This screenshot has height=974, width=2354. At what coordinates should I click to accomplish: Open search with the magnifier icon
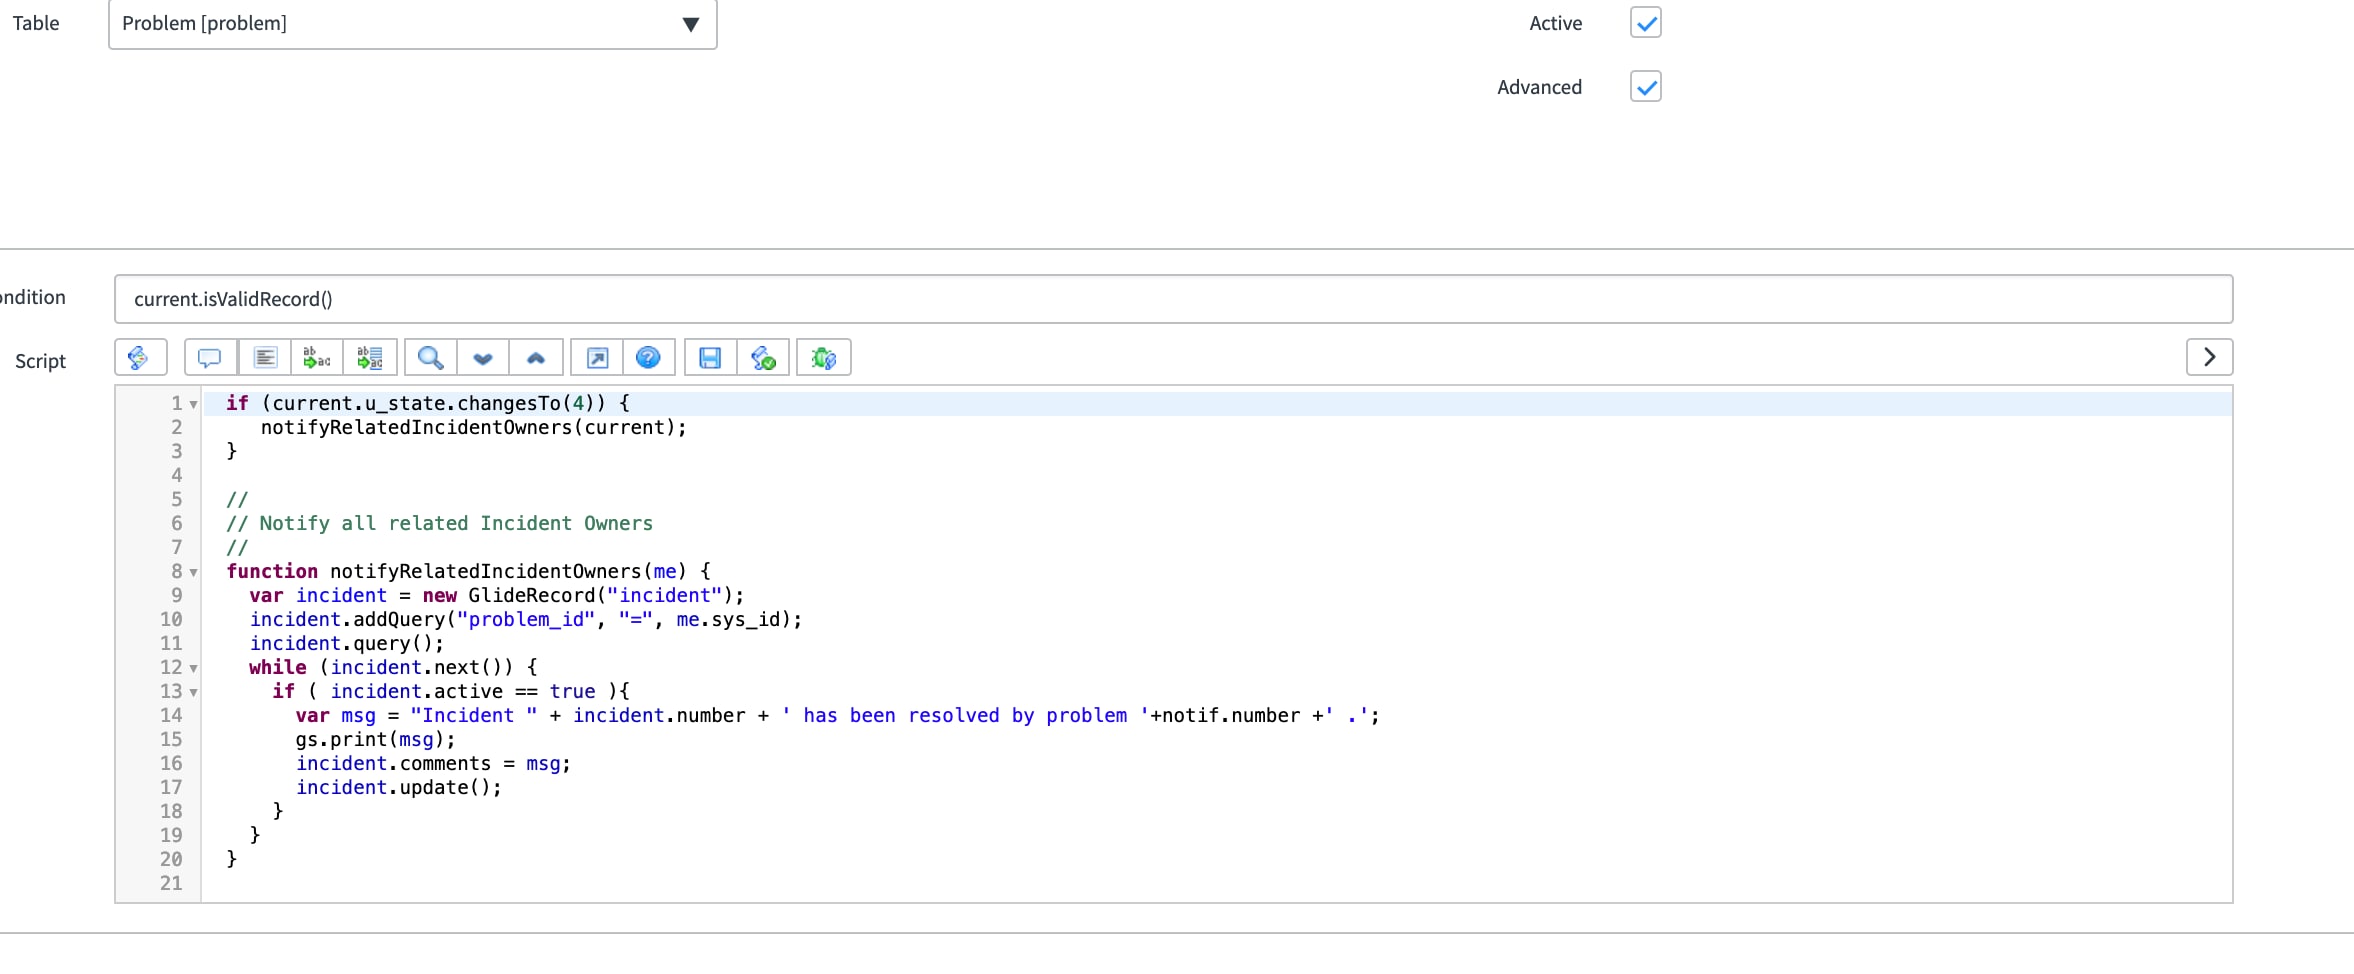click(431, 358)
